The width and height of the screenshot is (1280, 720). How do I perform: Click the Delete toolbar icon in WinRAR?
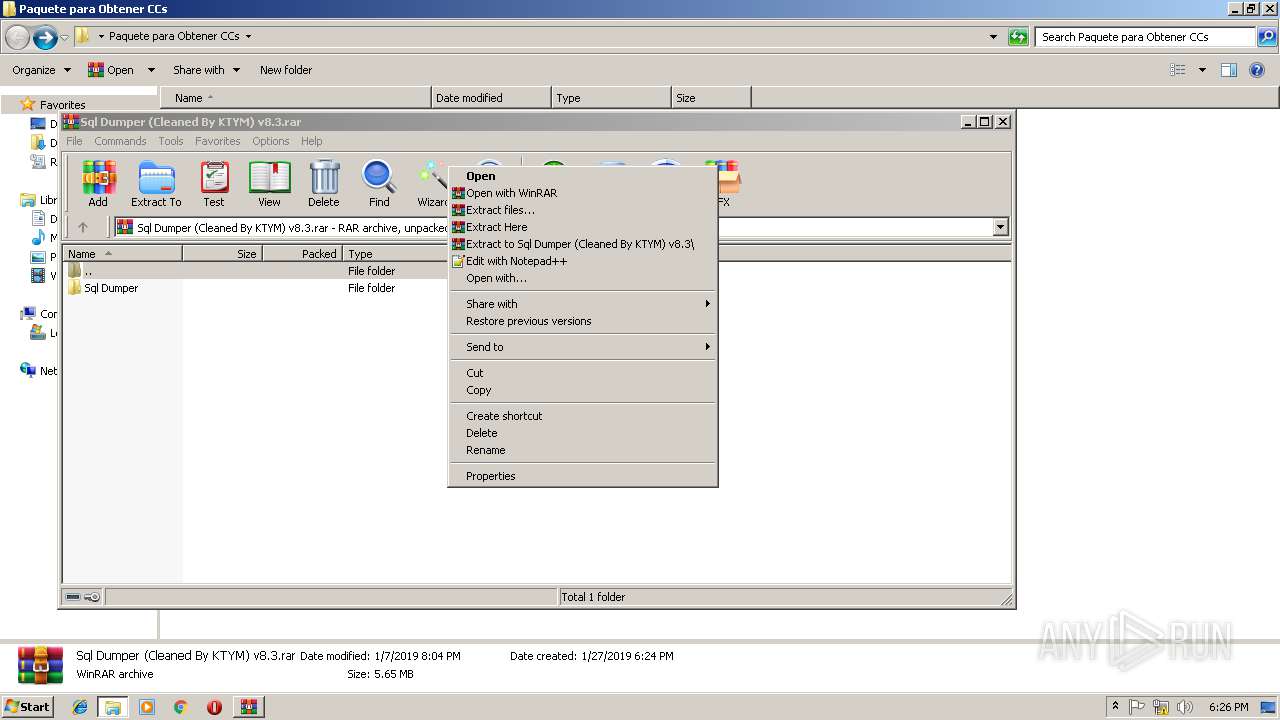(x=324, y=184)
